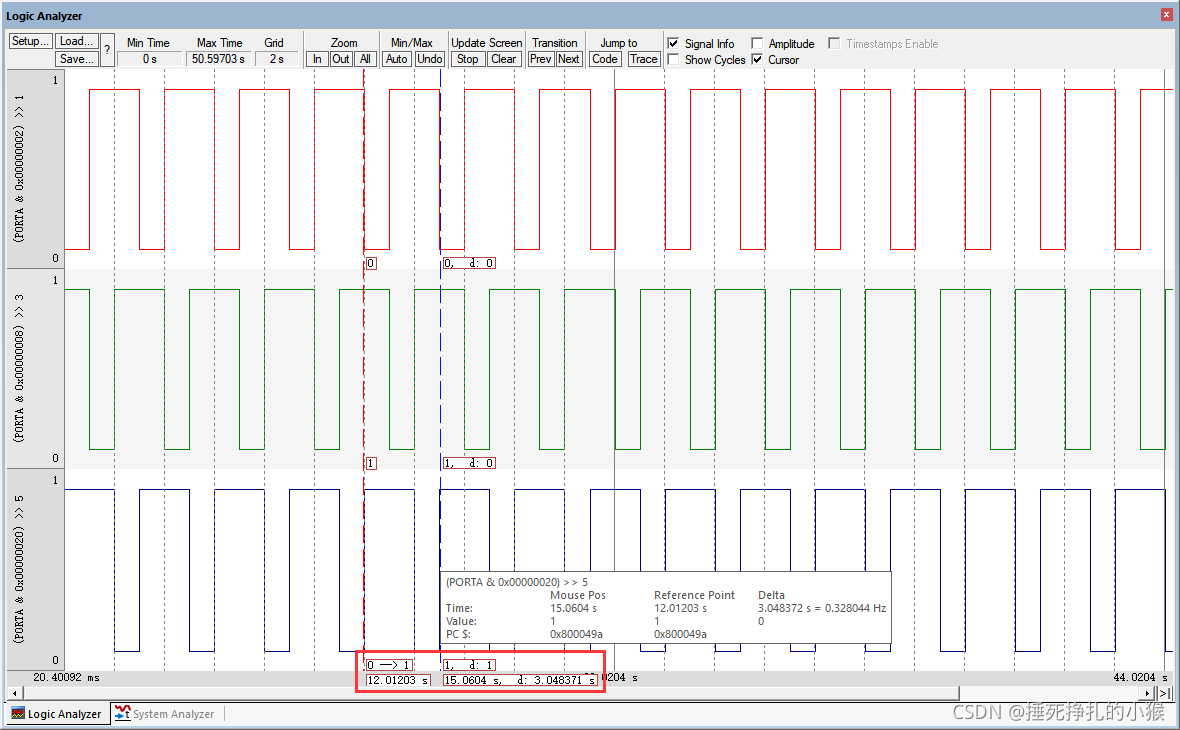Switch to the System Analyzer tab
1180x730 pixels.
coord(165,713)
